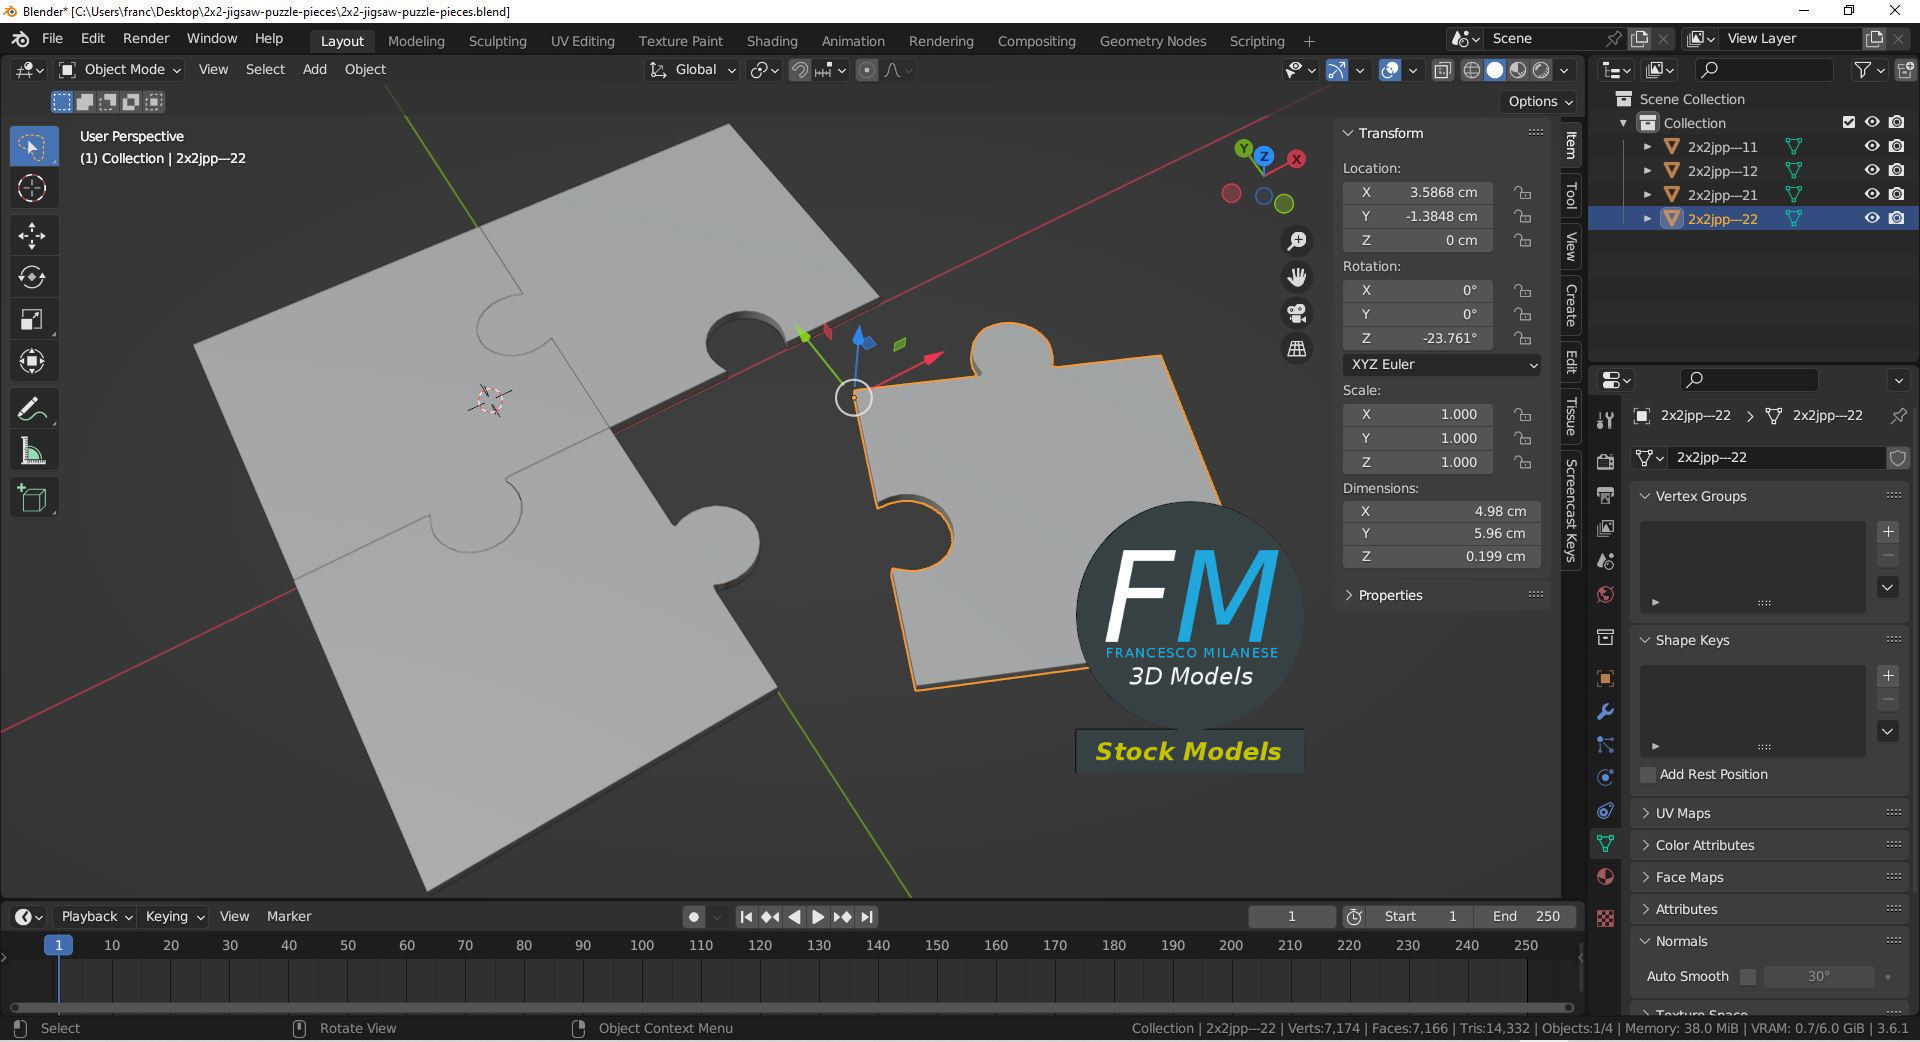The width and height of the screenshot is (1920, 1042).
Task: Click the outliner search field
Action: pyautogui.click(x=1764, y=69)
